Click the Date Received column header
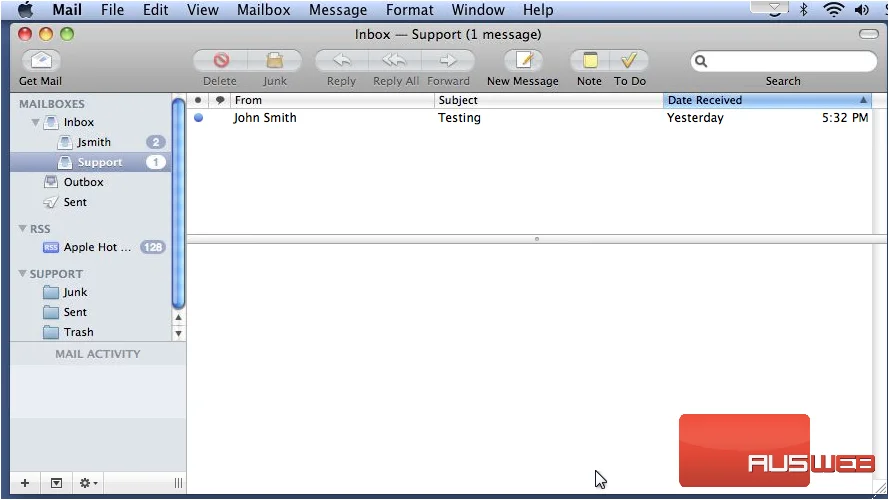 [767, 100]
